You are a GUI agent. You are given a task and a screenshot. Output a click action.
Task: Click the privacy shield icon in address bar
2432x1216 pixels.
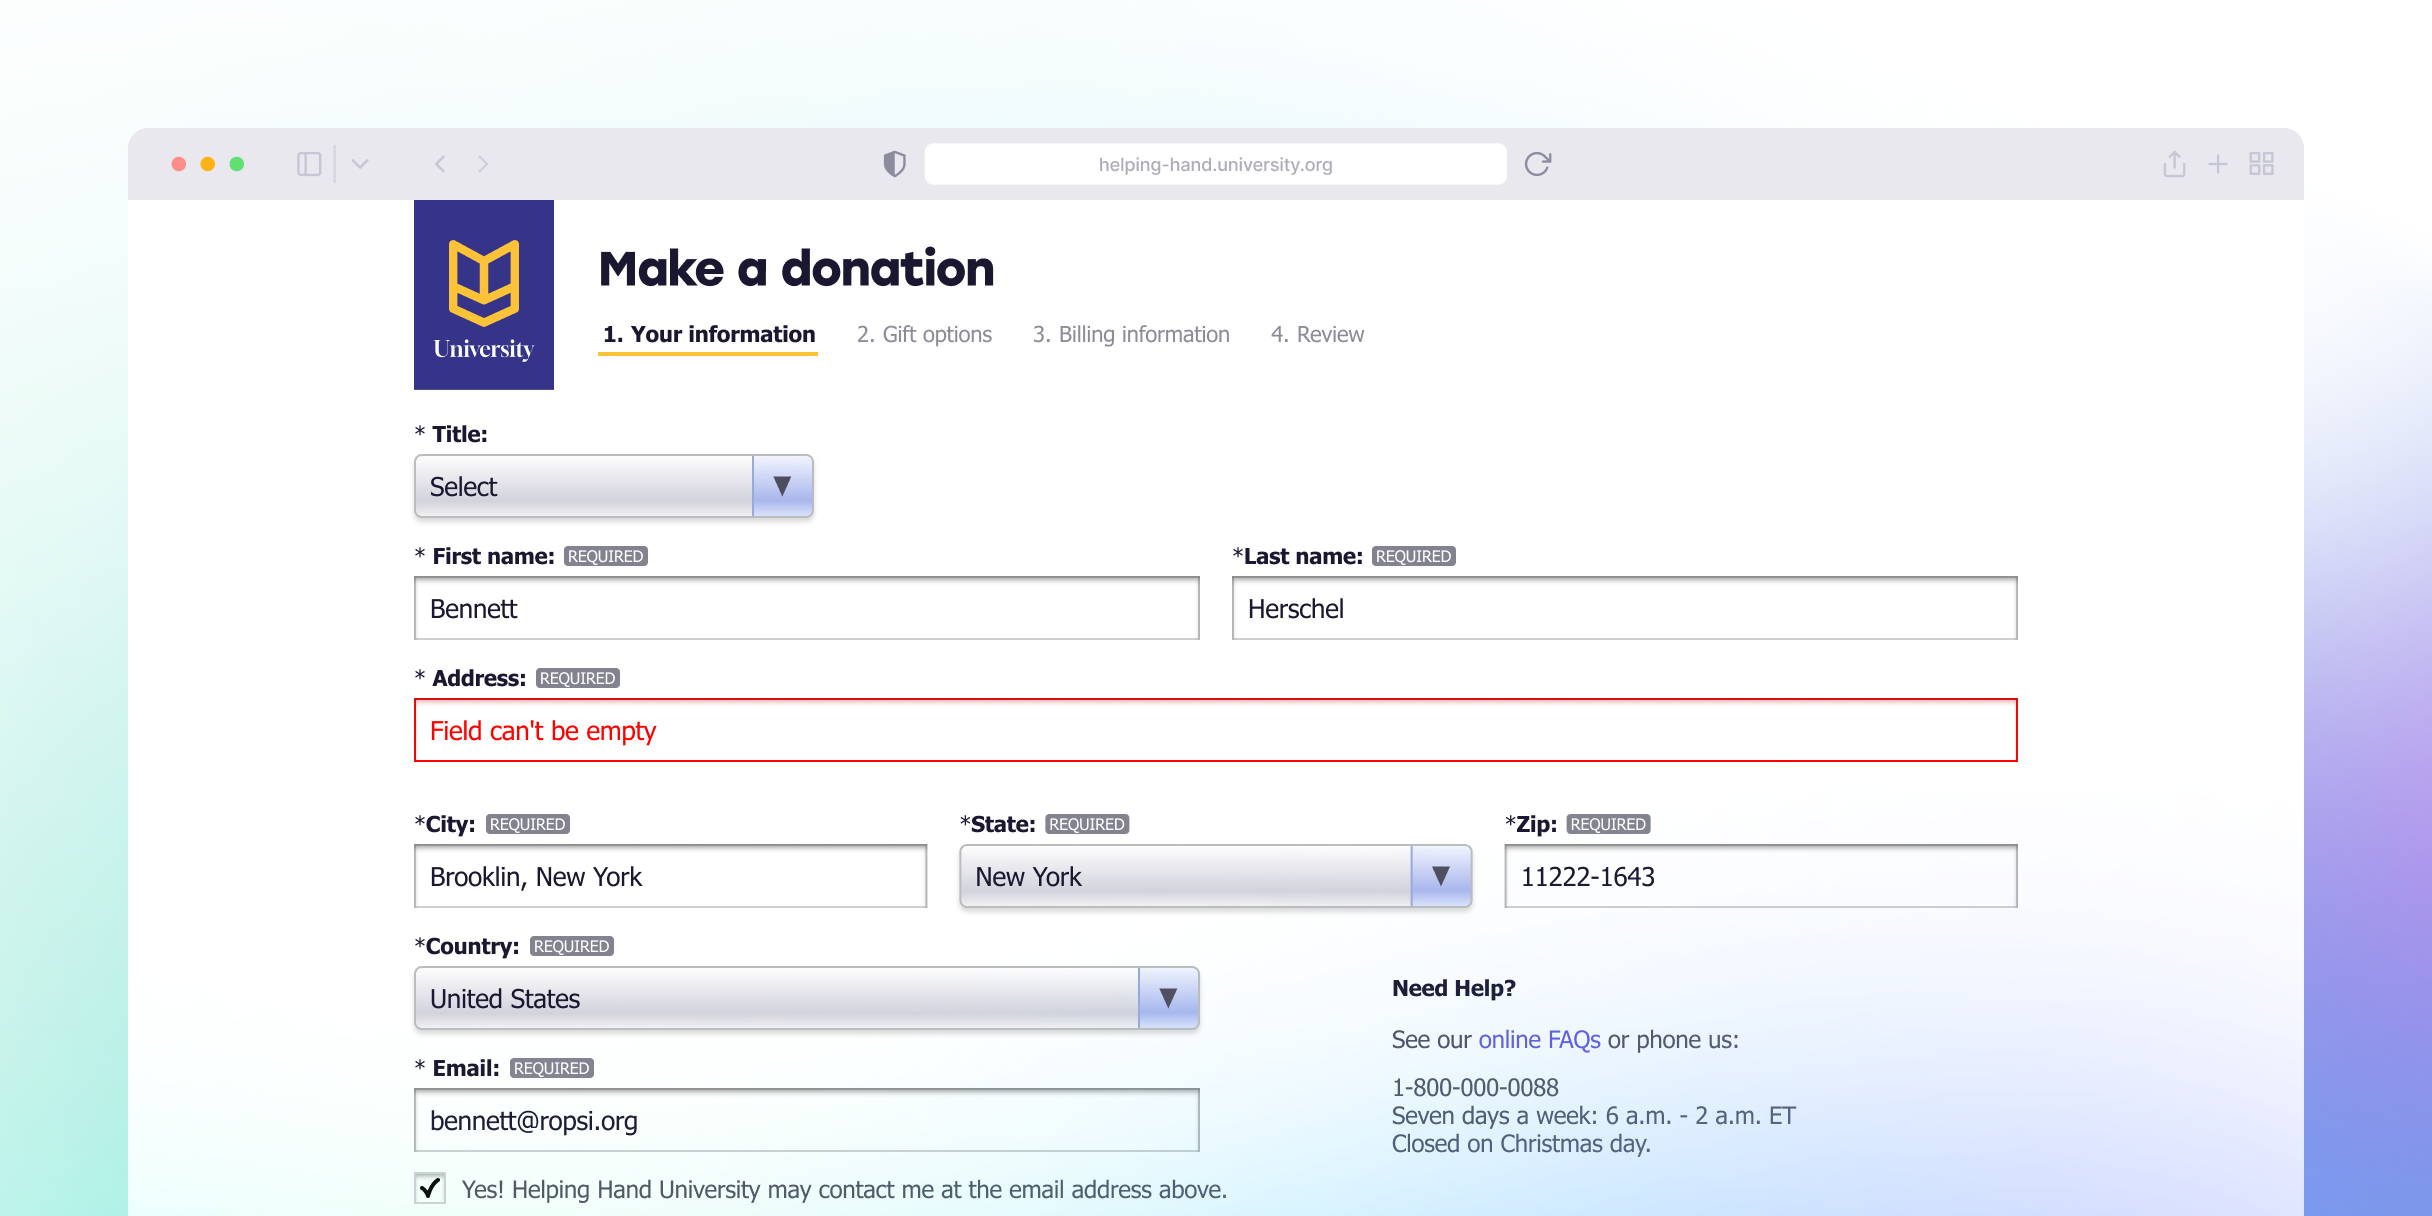point(893,163)
